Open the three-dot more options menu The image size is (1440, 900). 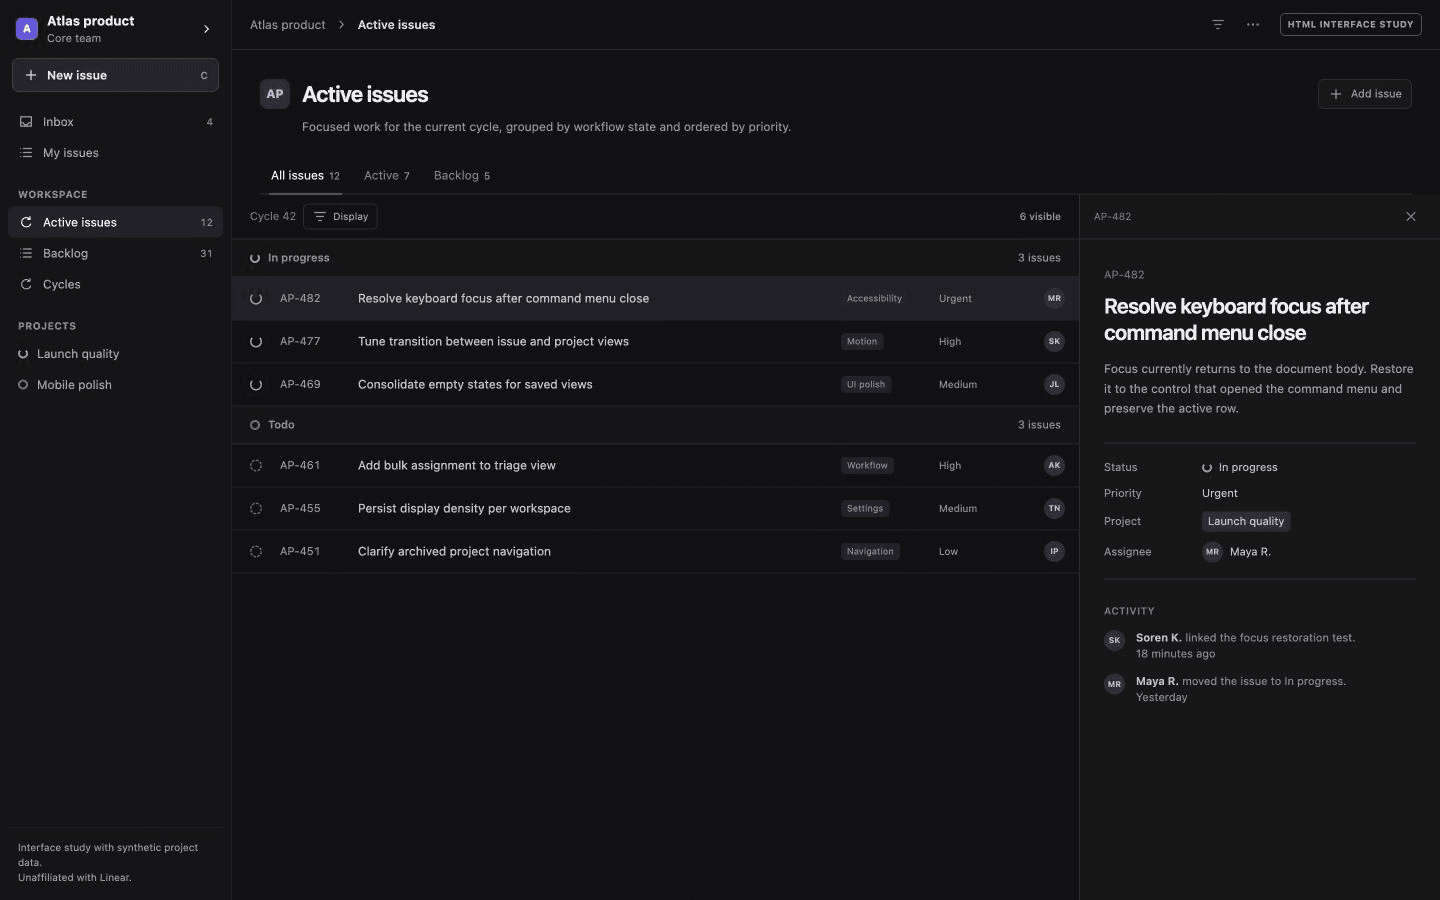click(1253, 24)
